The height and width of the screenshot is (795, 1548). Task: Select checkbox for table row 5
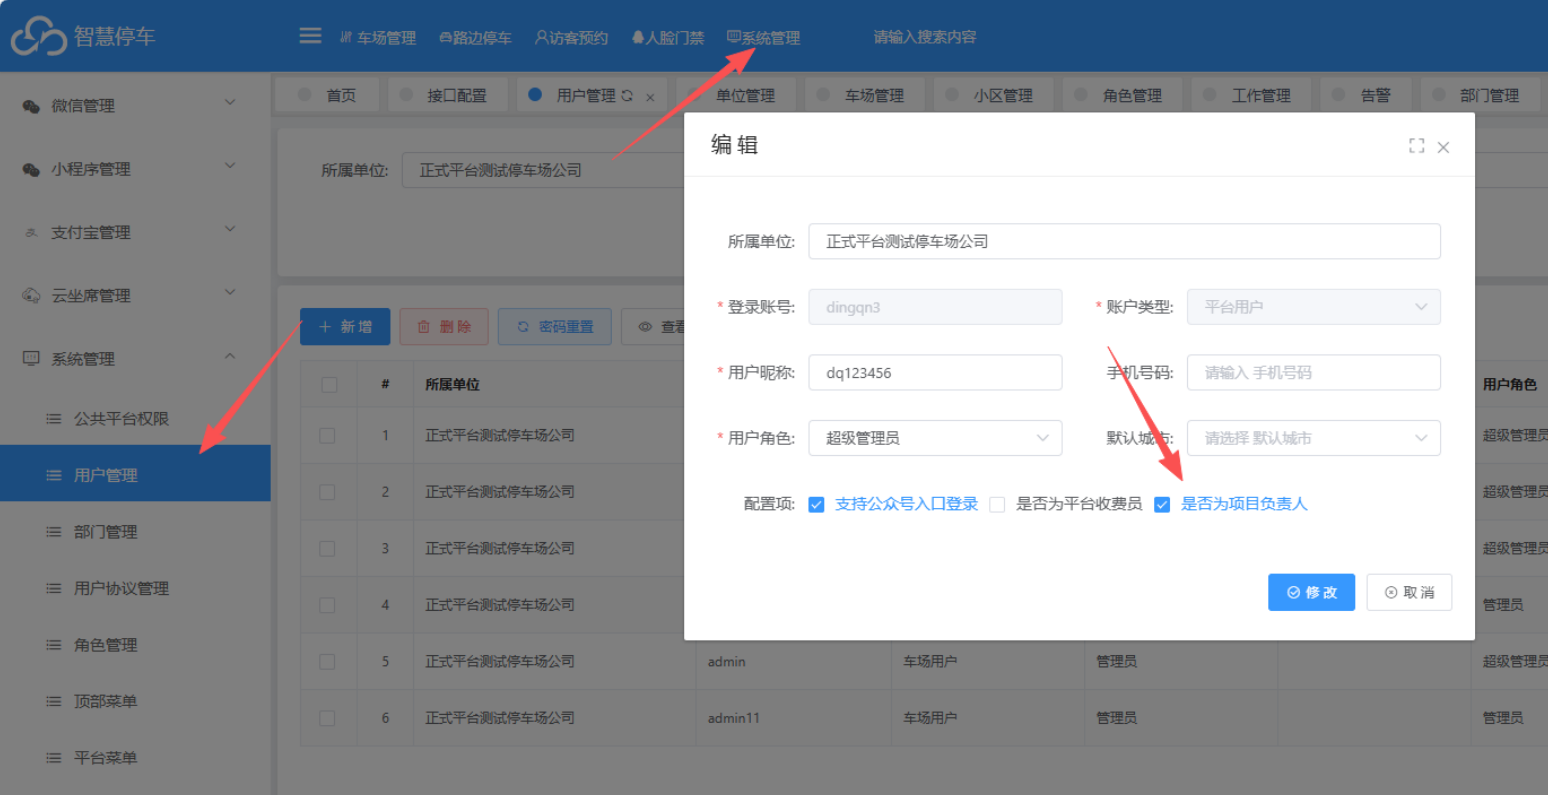click(x=327, y=661)
